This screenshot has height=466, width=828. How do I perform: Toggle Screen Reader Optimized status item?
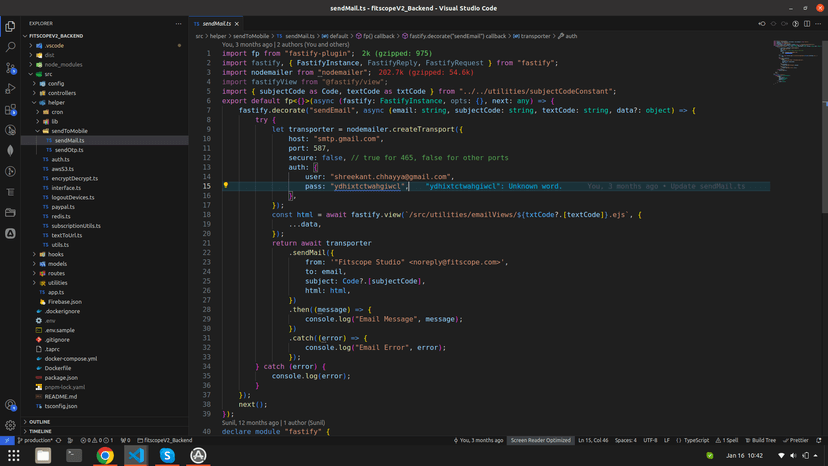tap(540, 440)
